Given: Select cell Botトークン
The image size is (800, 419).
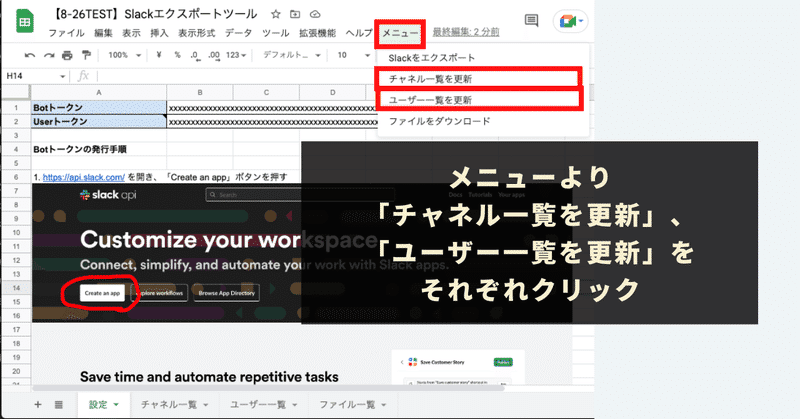Looking at the screenshot, I should pos(99,108).
